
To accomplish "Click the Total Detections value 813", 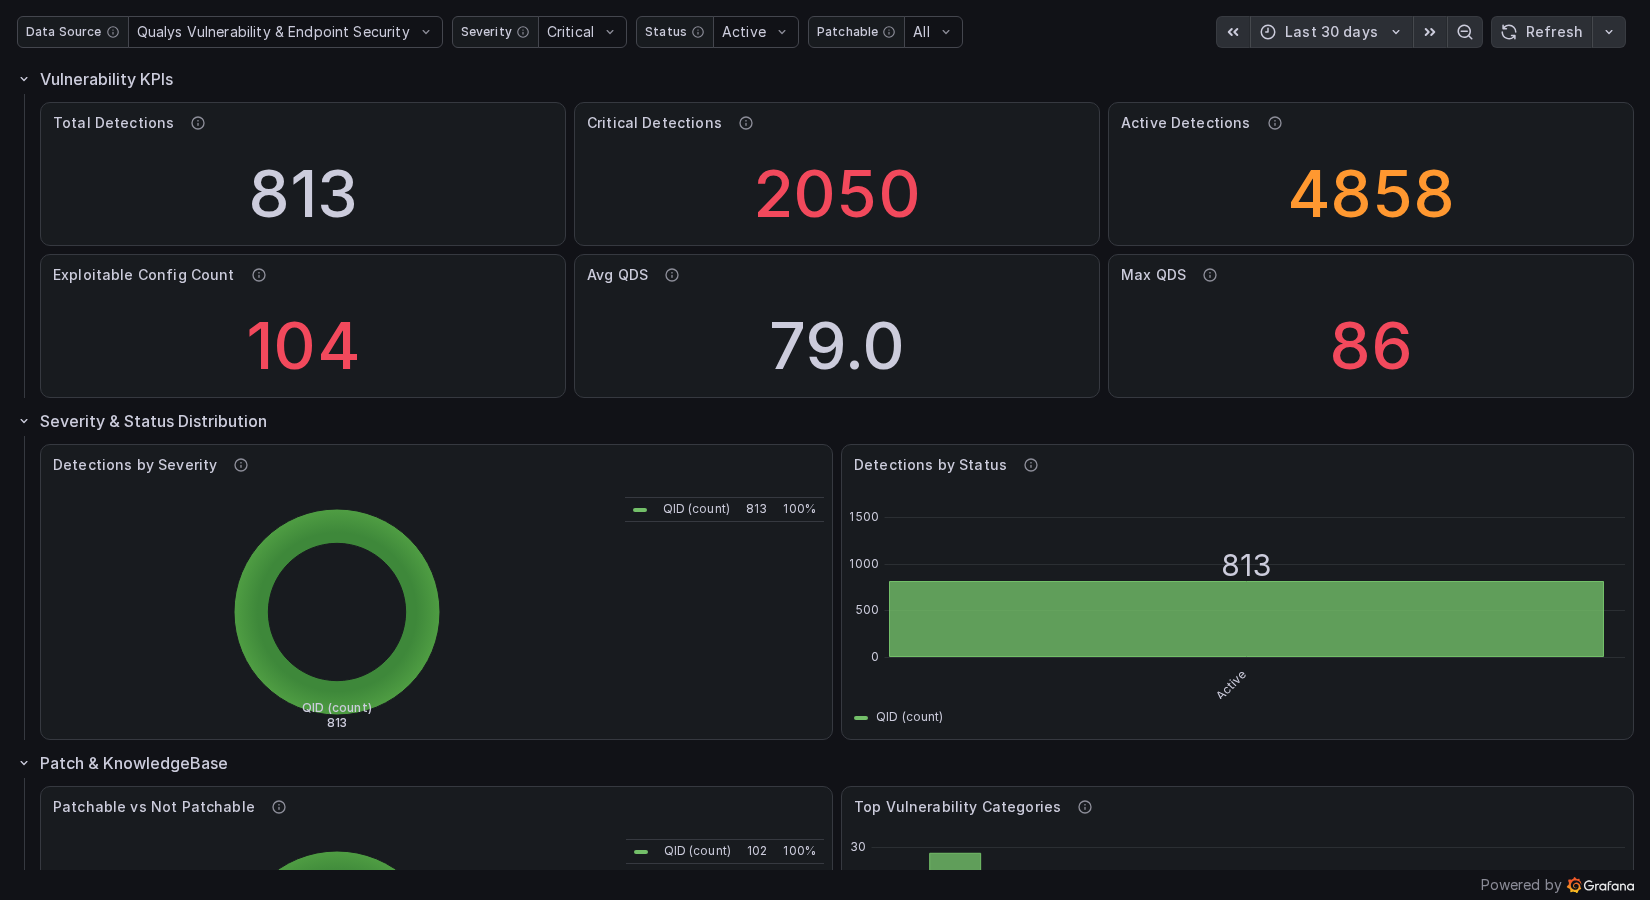I will coord(303,194).
